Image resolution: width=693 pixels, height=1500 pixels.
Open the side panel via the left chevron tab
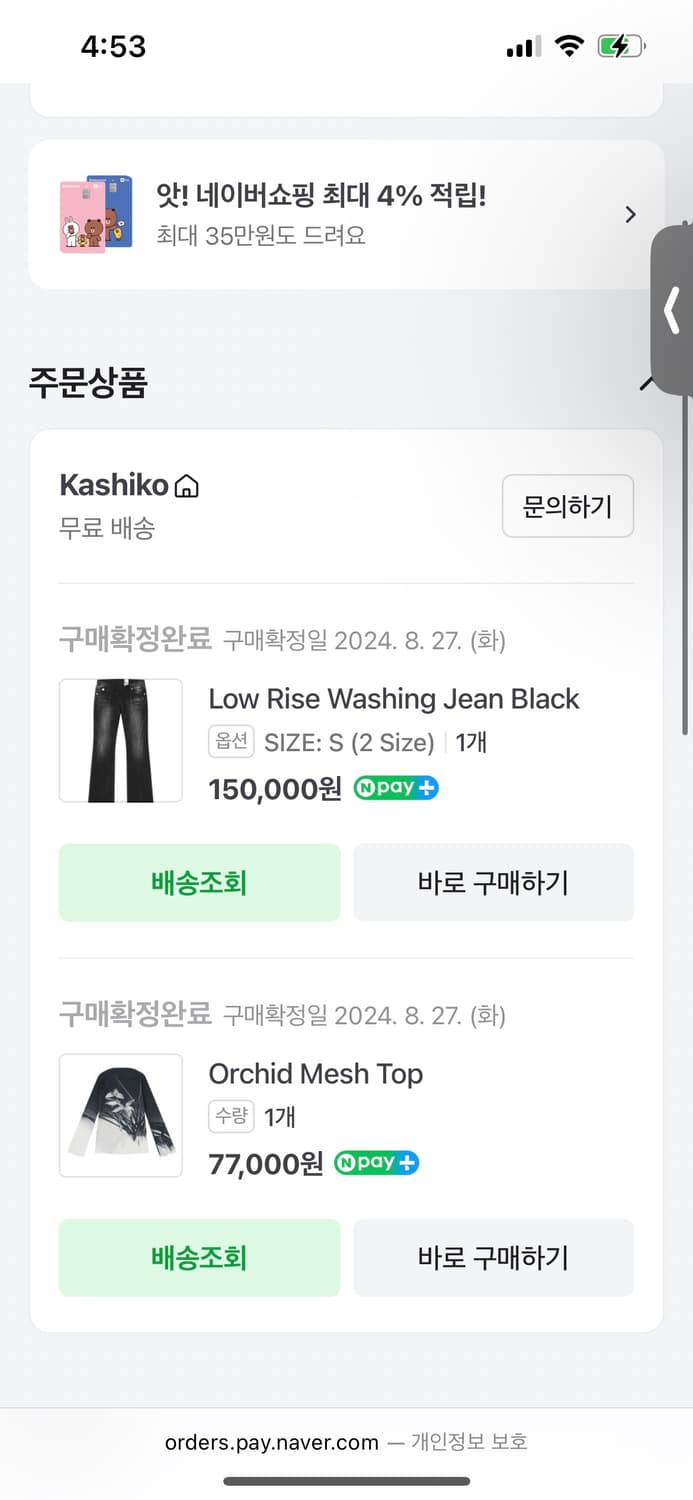672,311
